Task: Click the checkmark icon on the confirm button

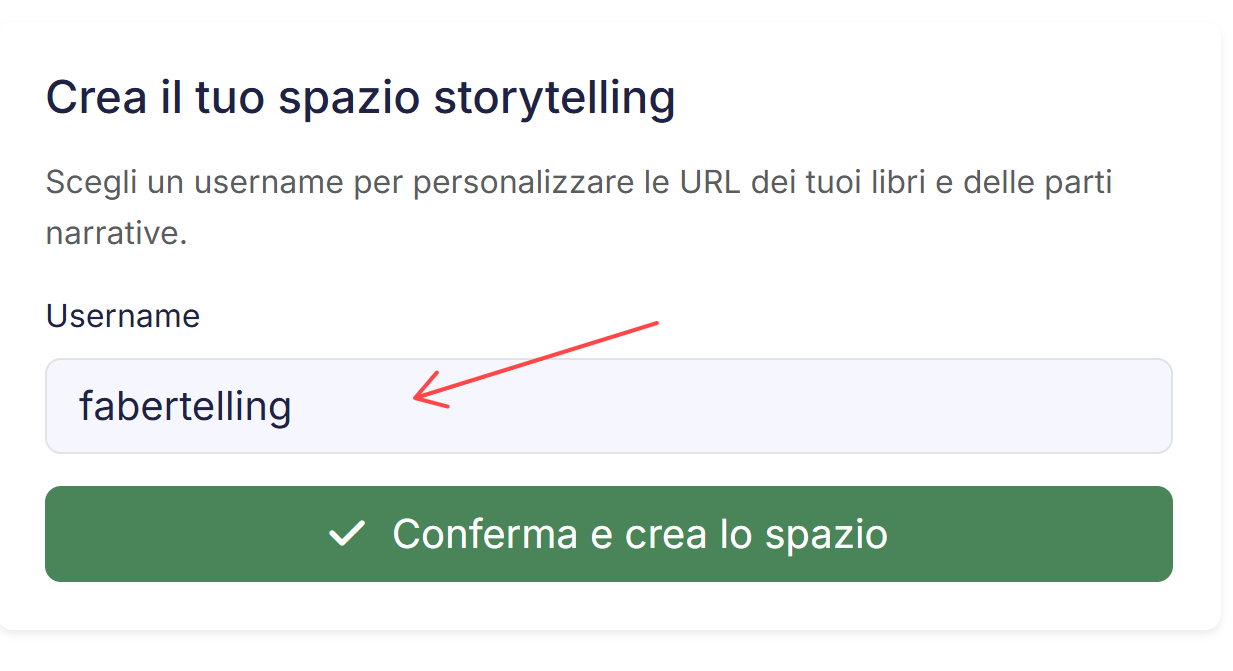Action: coord(346,534)
